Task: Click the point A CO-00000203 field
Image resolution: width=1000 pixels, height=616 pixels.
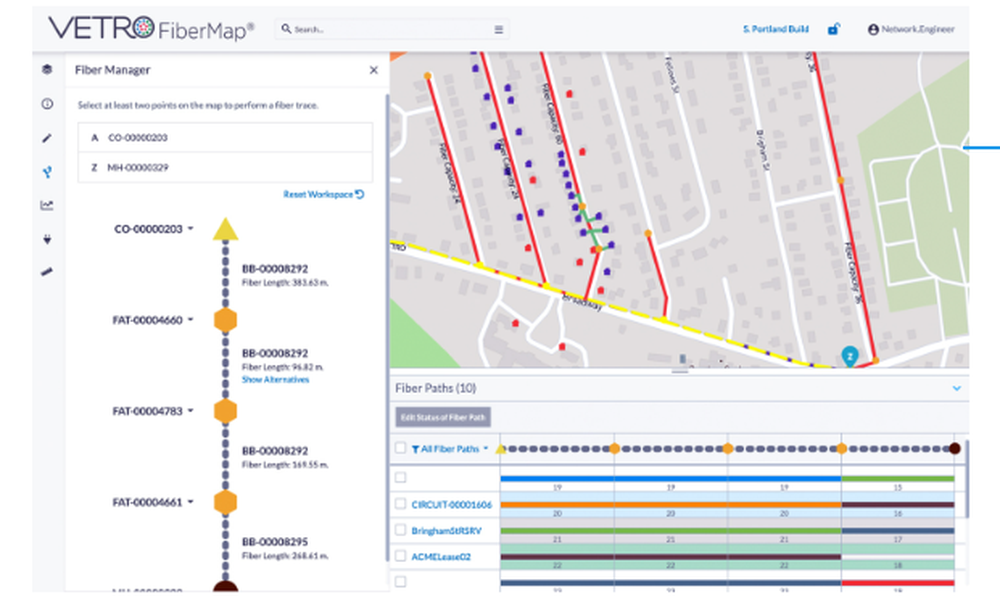Action: [x=225, y=138]
